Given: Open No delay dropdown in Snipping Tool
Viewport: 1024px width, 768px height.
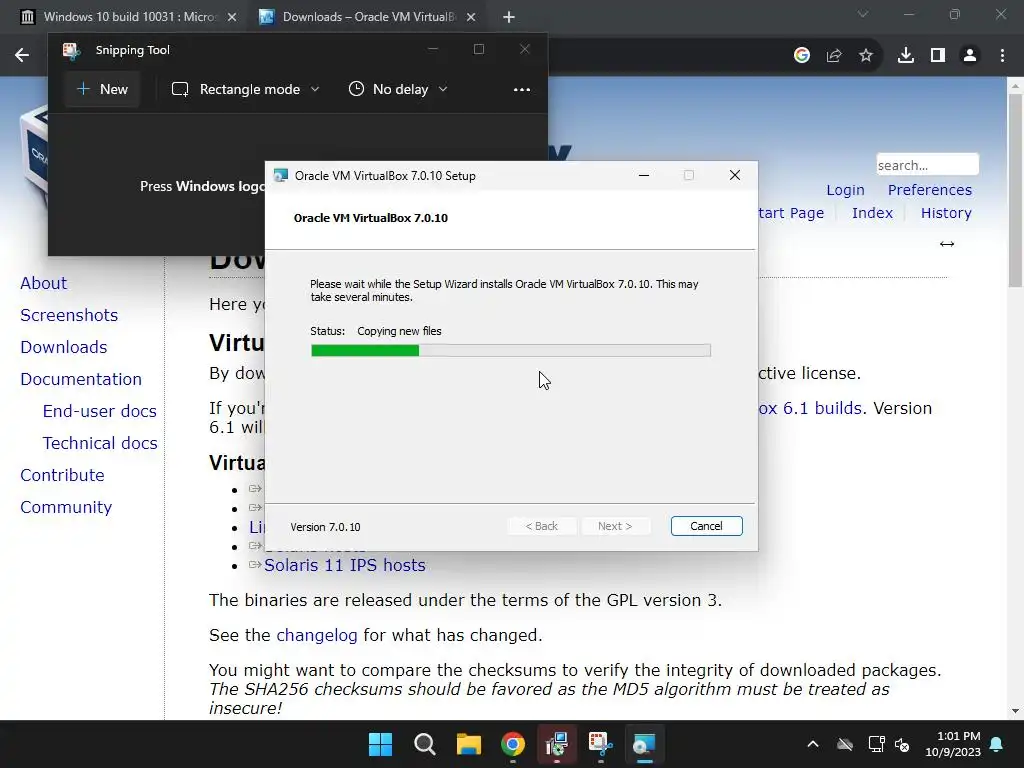Looking at the screenshot, I should (398, 89).
